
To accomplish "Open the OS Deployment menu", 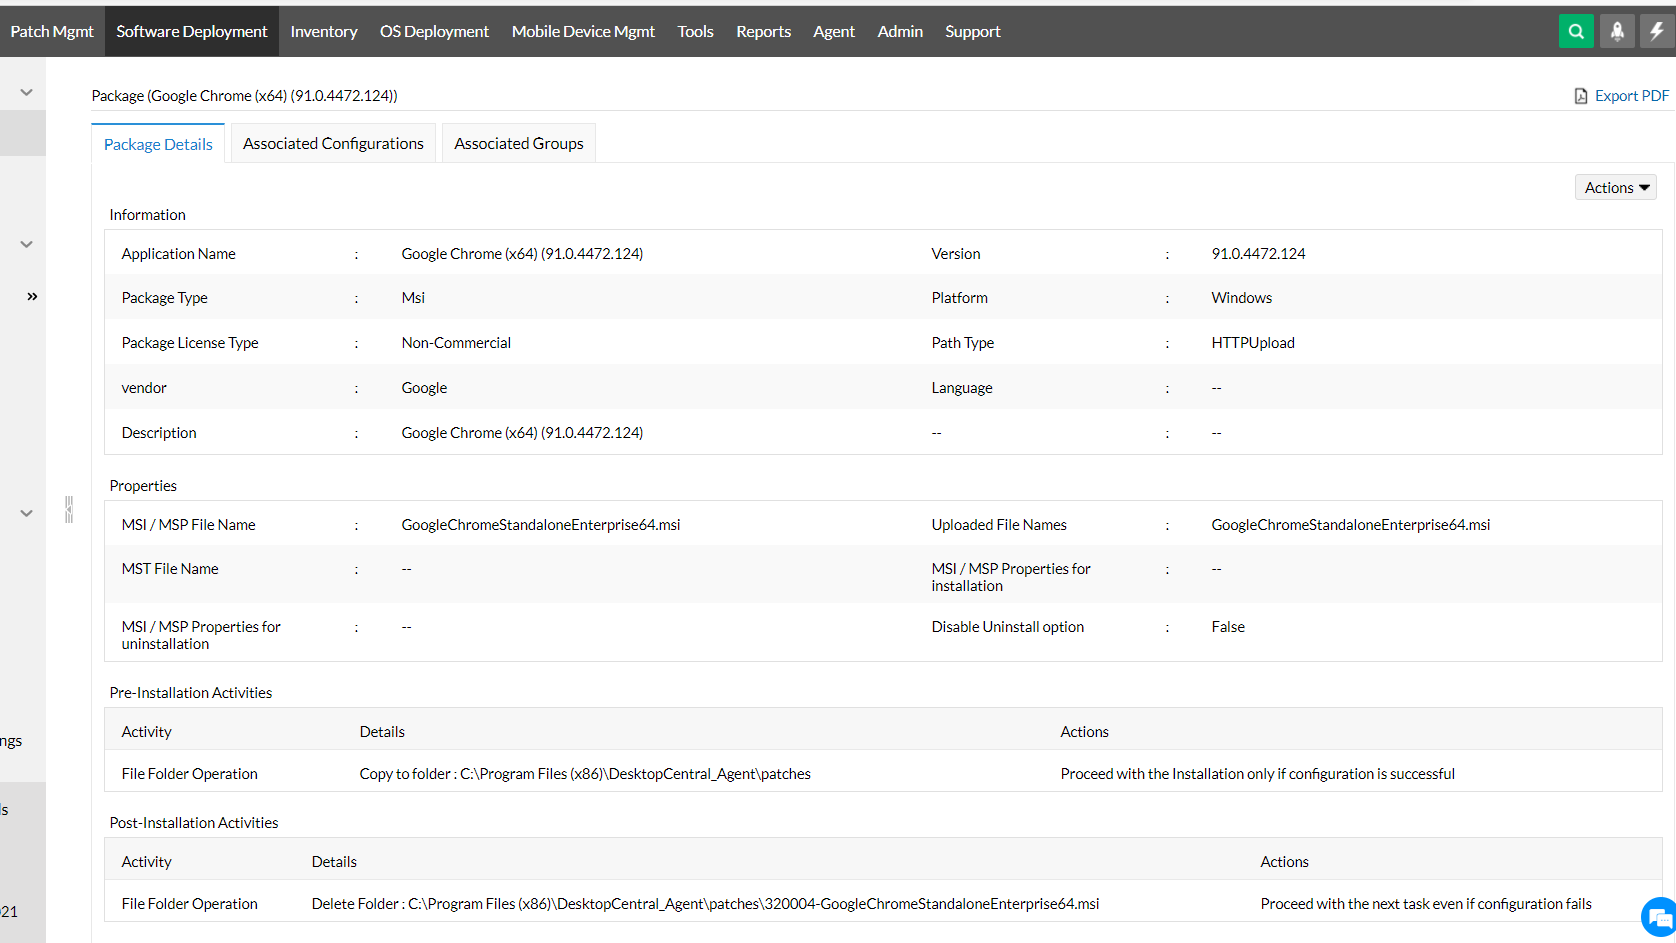I will 434,31.
